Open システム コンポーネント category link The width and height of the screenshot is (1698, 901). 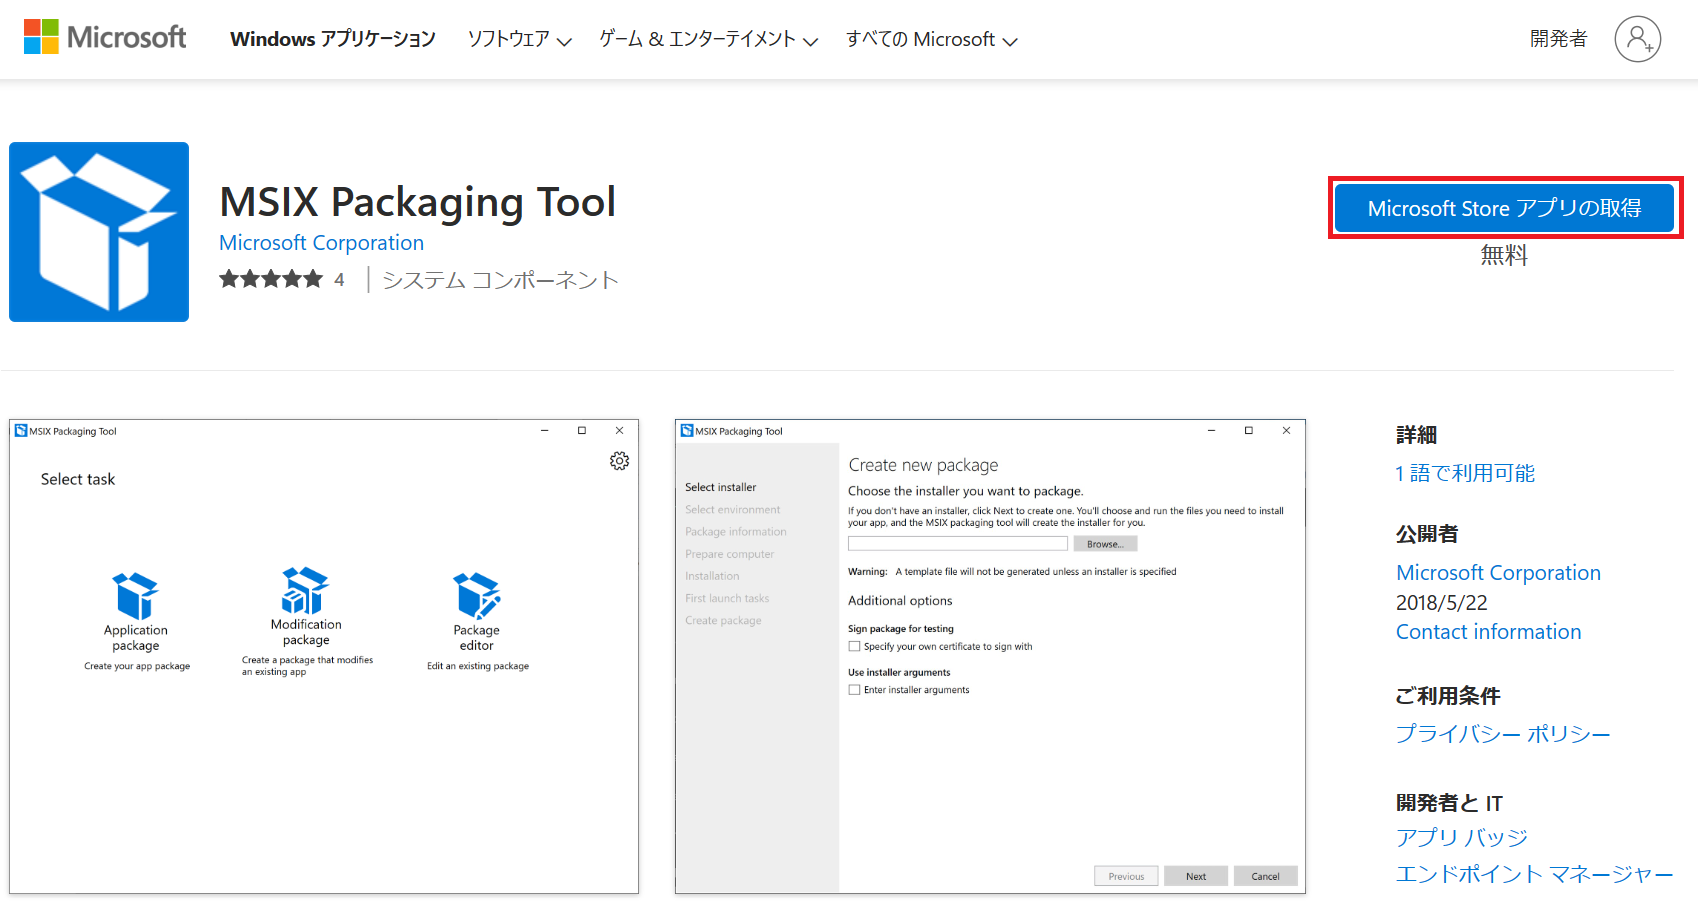[x=500, y=280]
